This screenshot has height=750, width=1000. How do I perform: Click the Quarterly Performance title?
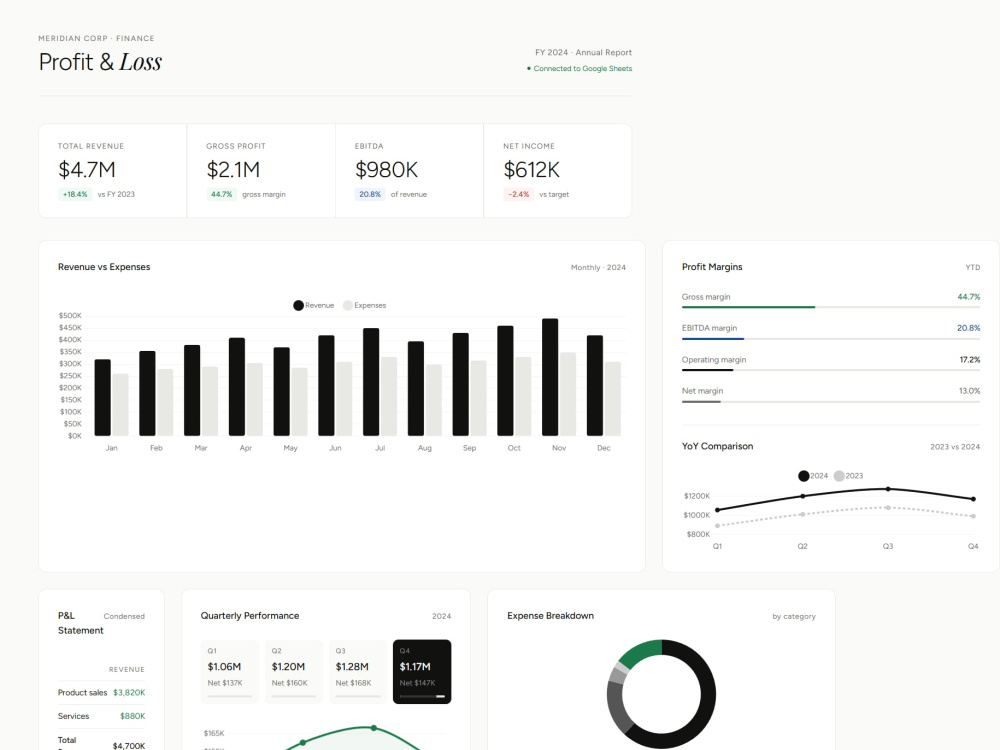[x=250, y=615]
